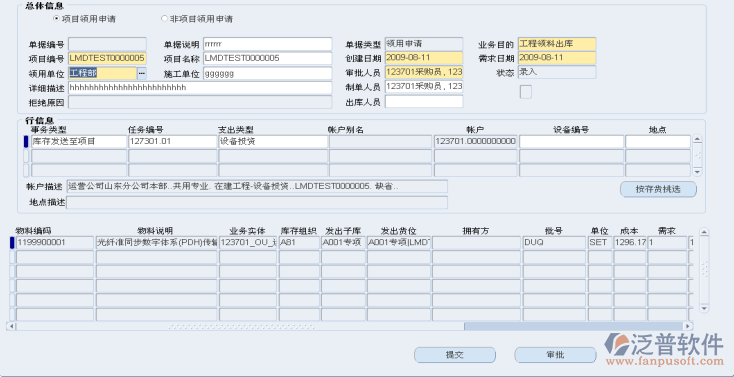Click the 按存货挑选 button
The width and height of the screenshot is (734, 377).
click(x=658, y=189)
